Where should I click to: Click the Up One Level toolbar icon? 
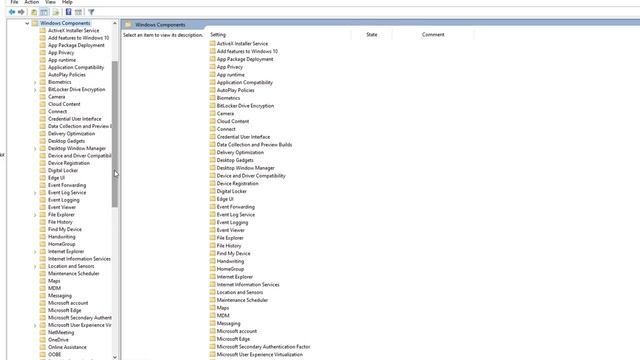[x=34, y=12]
